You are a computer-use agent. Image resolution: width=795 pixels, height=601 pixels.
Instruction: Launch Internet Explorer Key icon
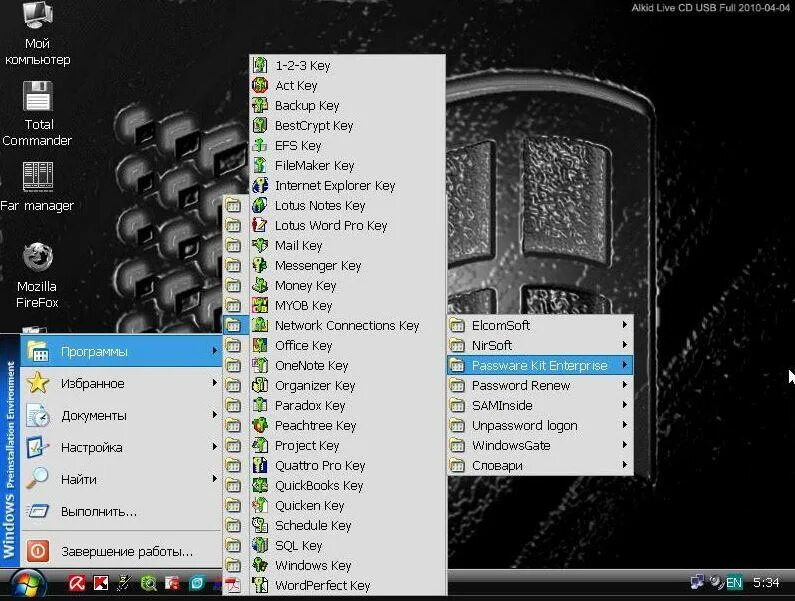point(260,185)
